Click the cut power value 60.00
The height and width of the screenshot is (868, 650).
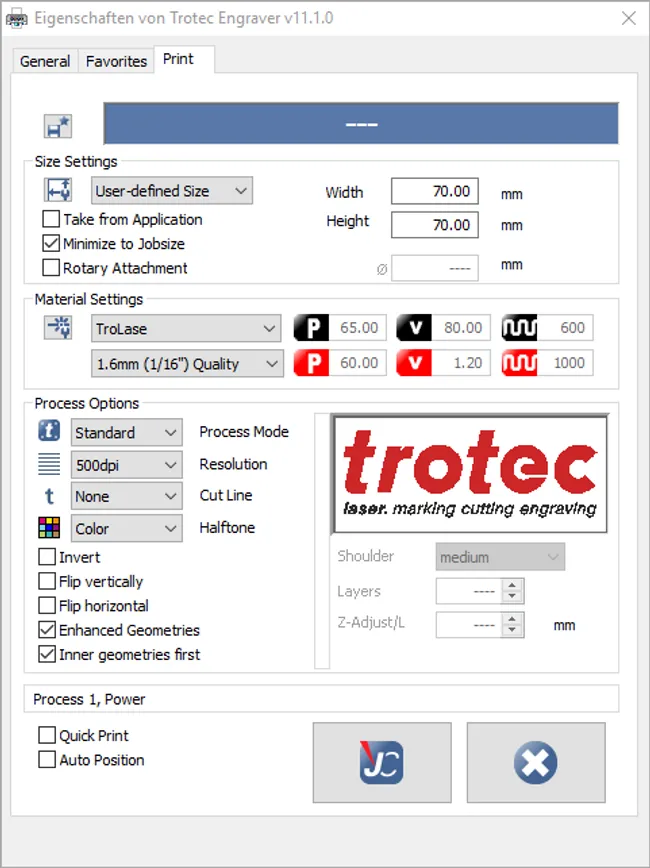[358, 363]
